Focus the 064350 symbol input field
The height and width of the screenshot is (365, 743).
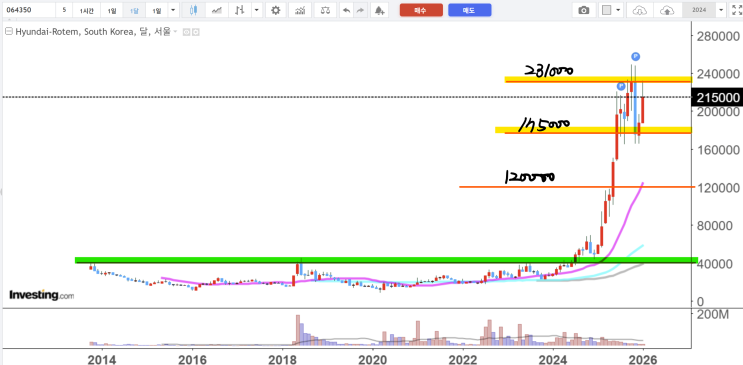(x=28, y=10)
